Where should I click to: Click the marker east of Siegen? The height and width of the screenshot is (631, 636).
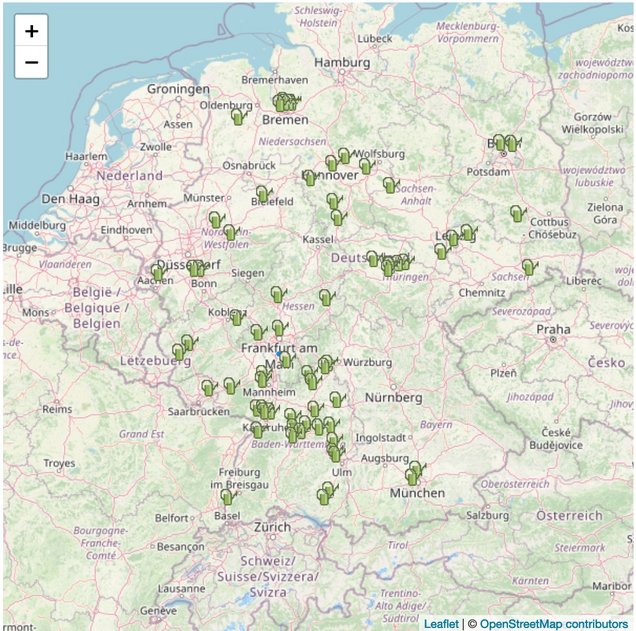(x=277, y=294)
